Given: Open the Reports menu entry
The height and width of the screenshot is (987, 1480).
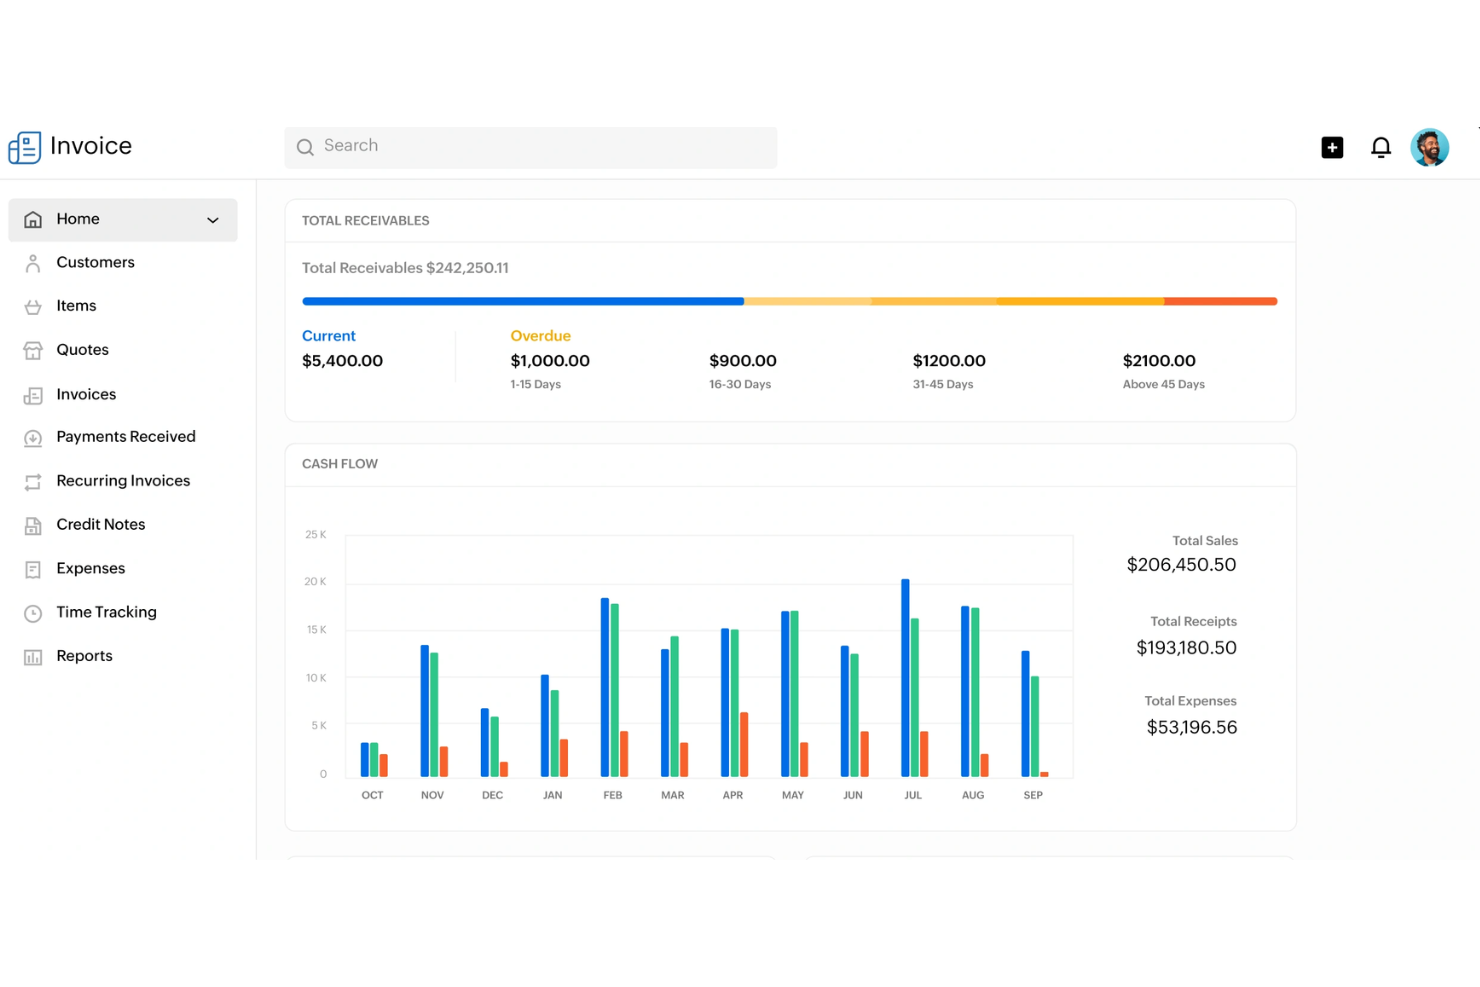Looking at the screenshot, I should coord(85,656).
